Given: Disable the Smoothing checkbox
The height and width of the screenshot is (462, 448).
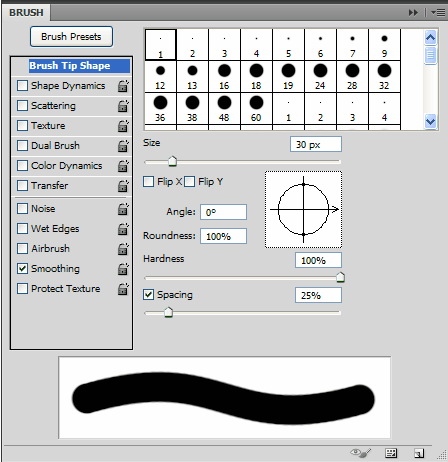Looking at the screenshot, I should pos(22,269).
